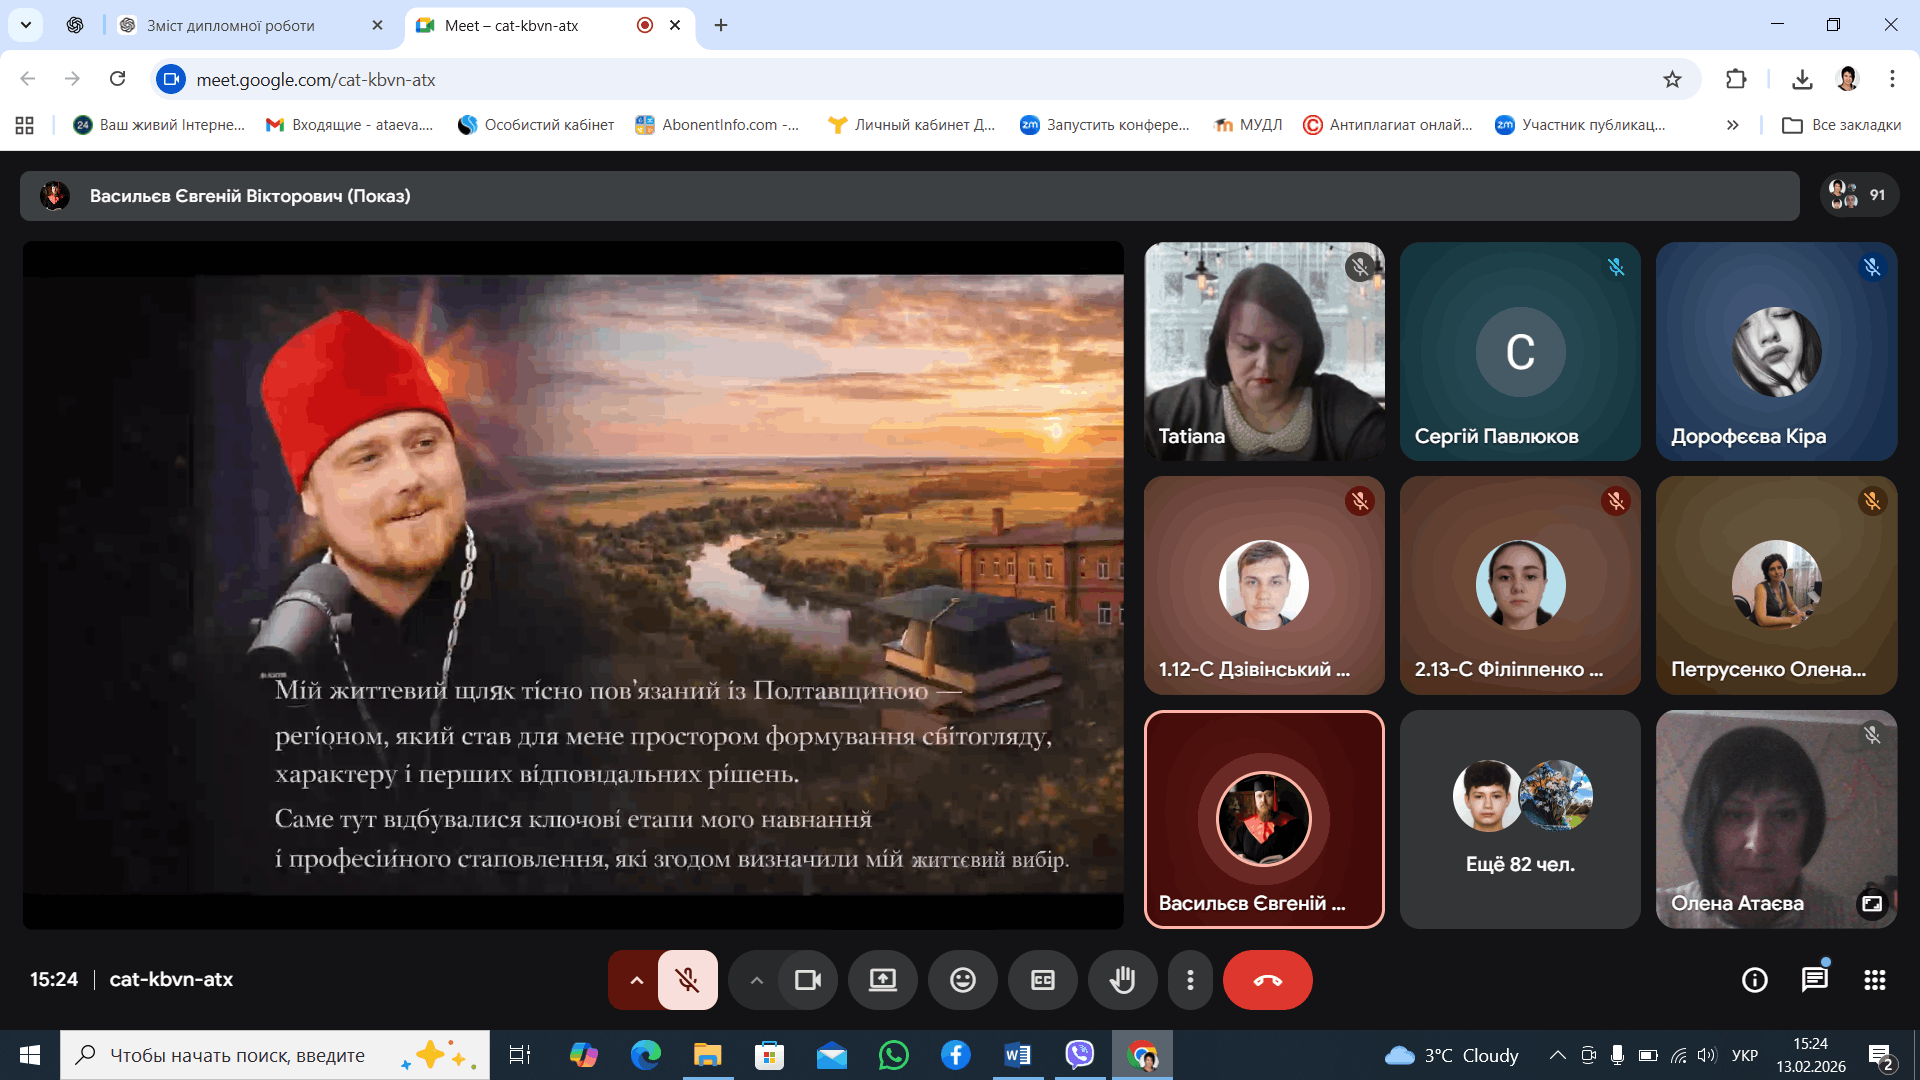Expand video settings arrow beside camera
Screen dimensions: 1920x1080
coord(756,980)
